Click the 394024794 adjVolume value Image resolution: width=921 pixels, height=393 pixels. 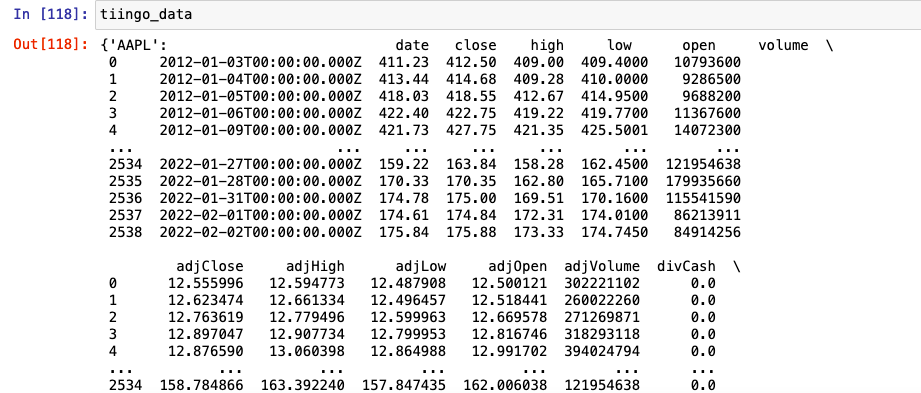click(601, 351)
